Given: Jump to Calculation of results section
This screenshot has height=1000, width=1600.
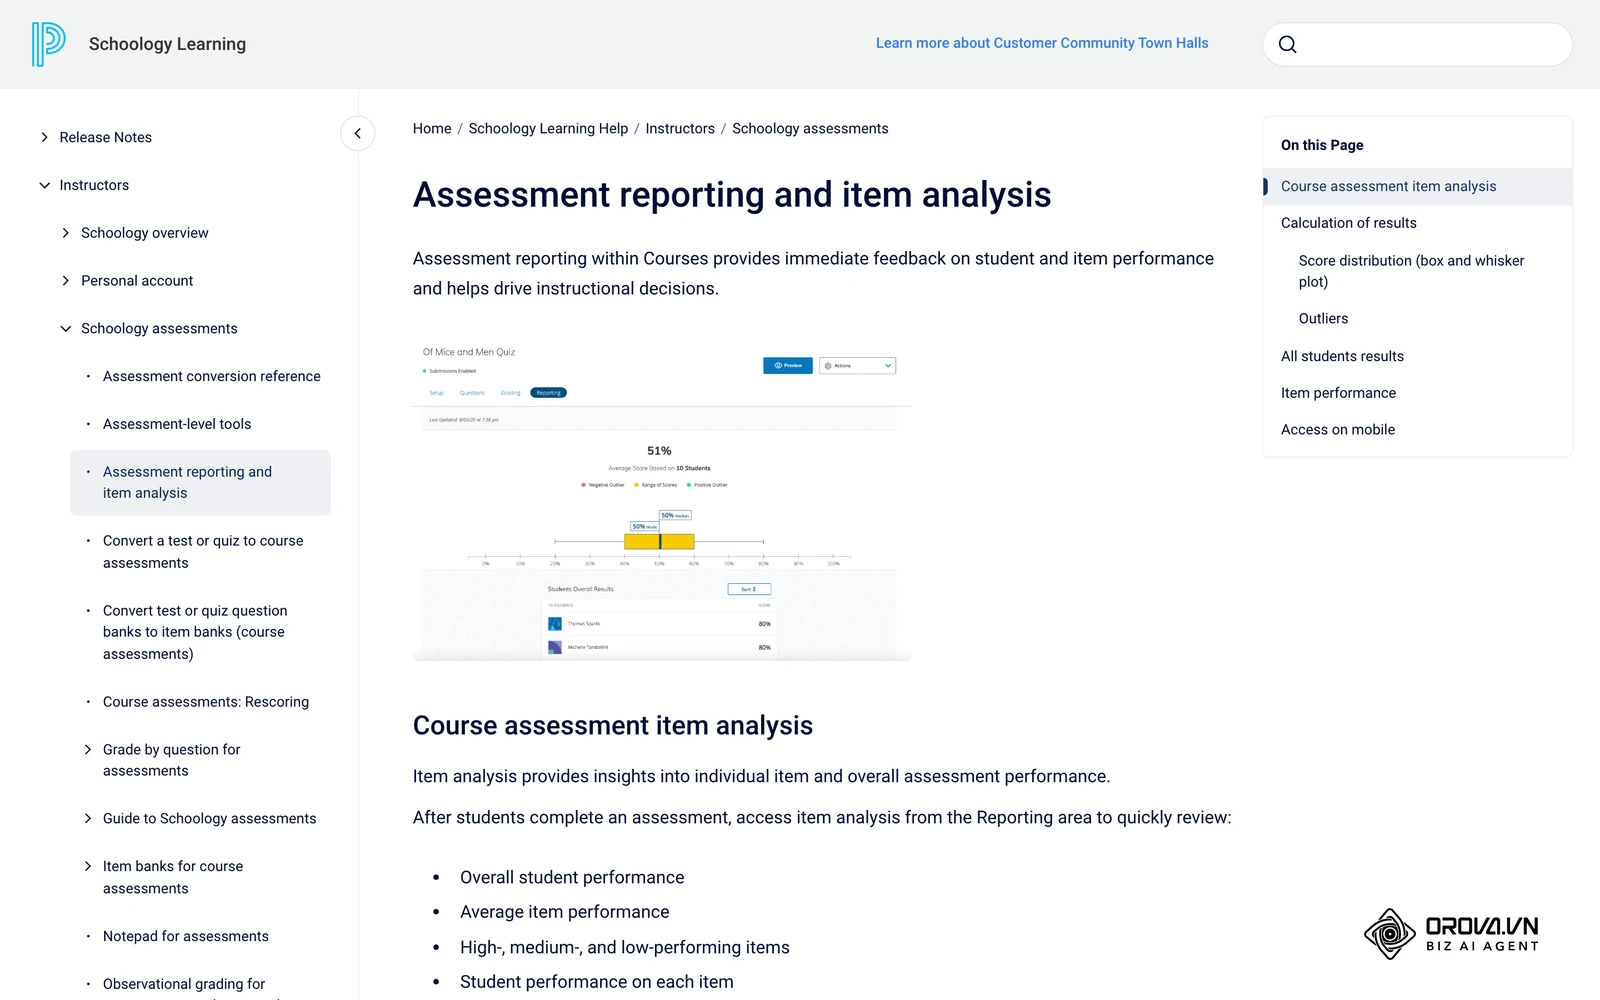Looking at the screenshot, I should click(1348, 223).
